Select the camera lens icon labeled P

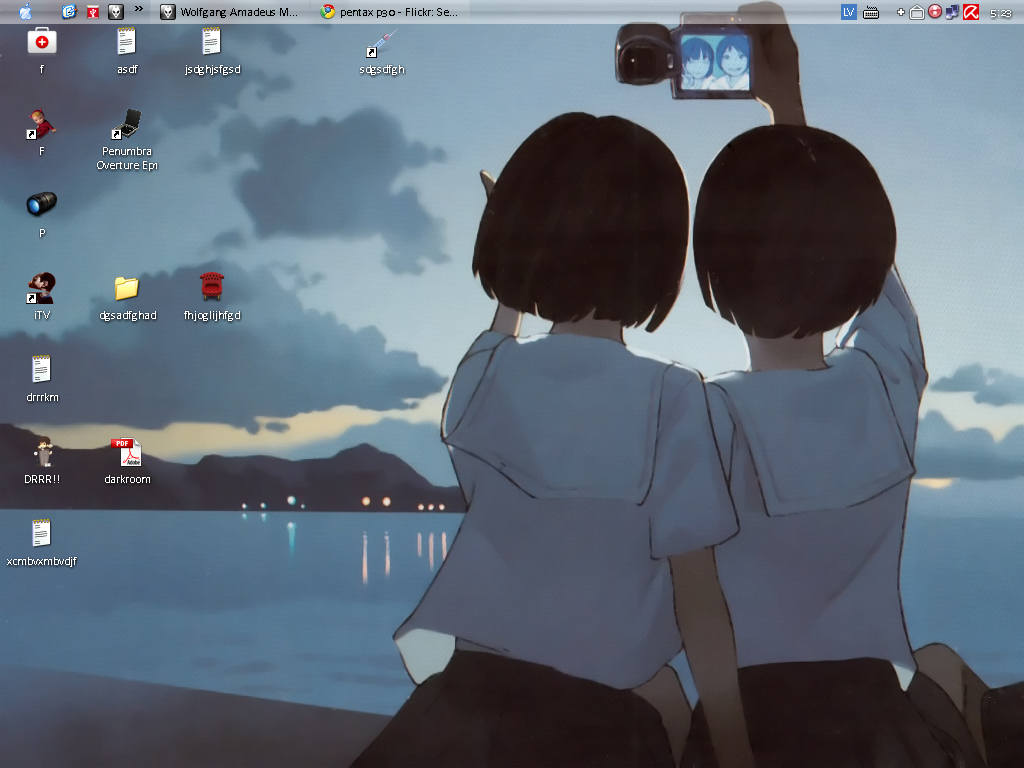click(42, 204)
